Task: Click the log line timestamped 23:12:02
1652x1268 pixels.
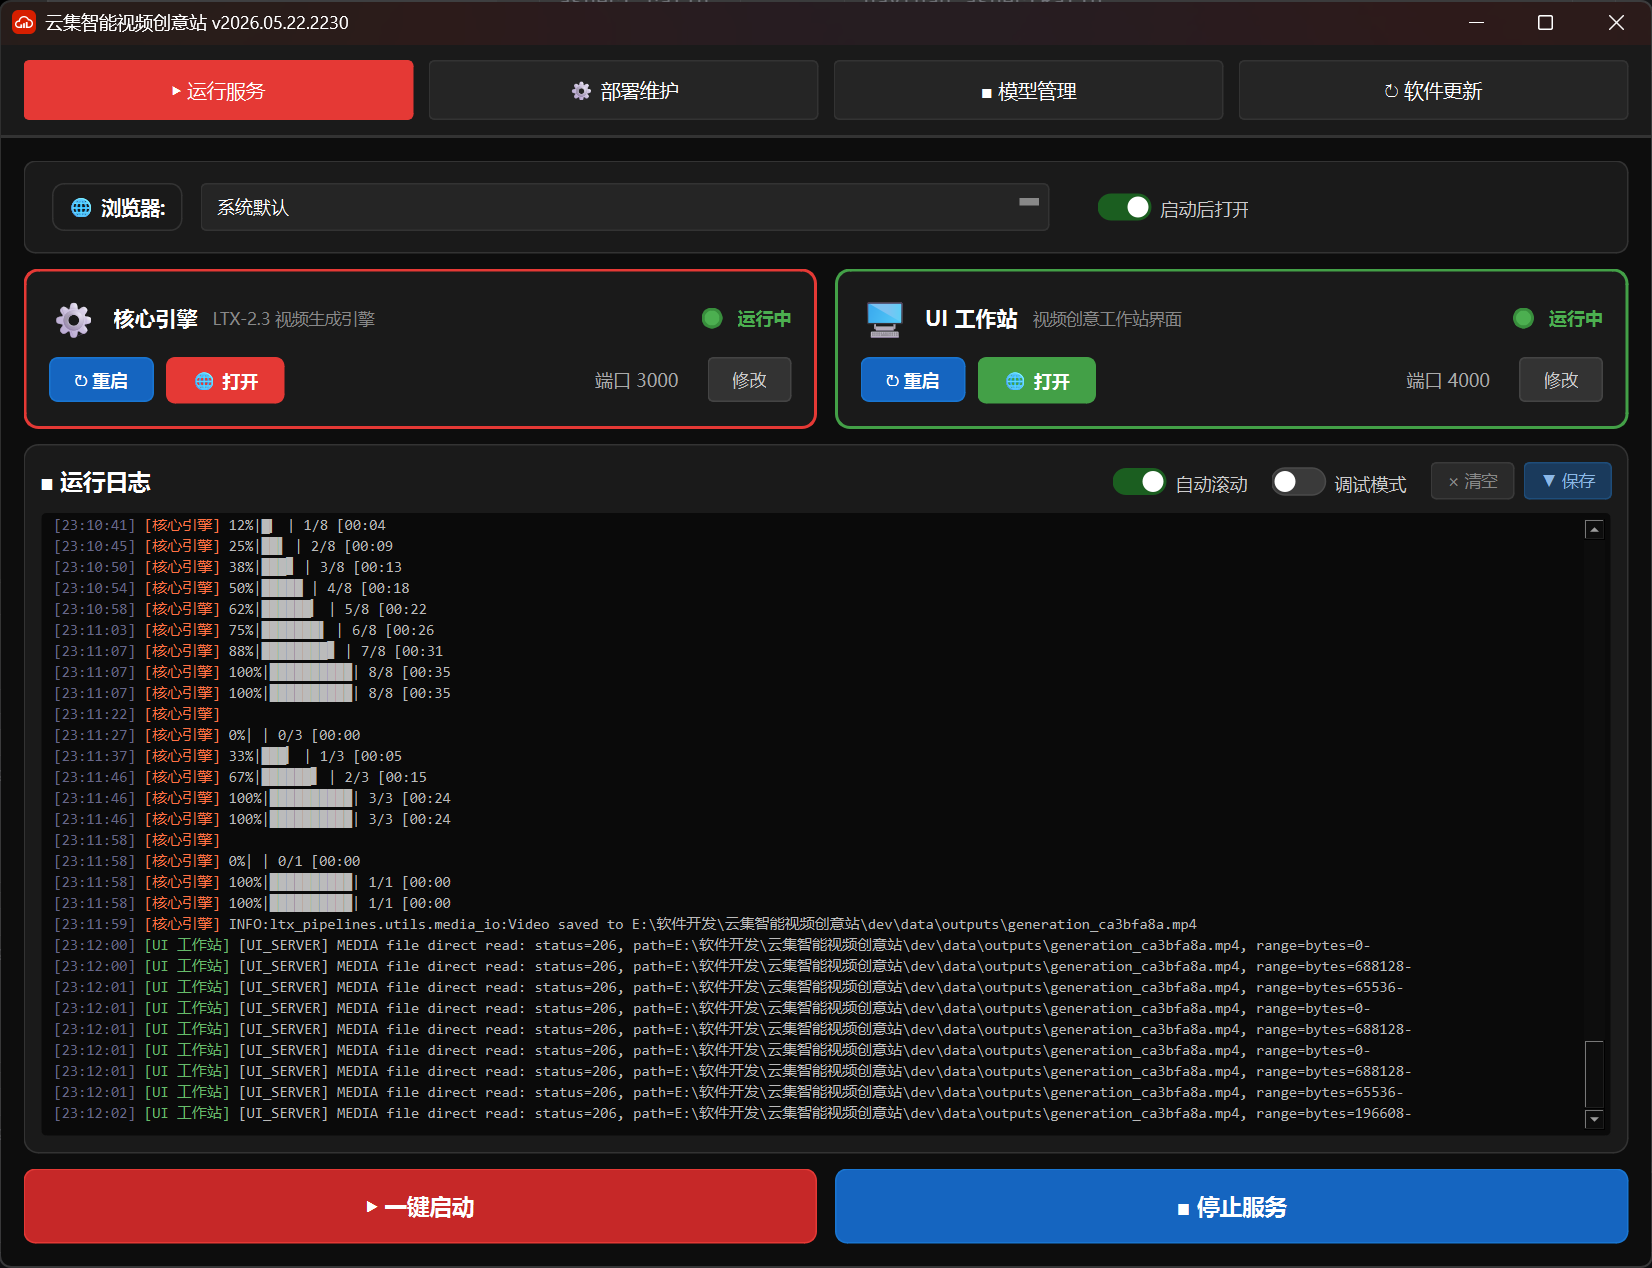Action: pos(732,1113)
